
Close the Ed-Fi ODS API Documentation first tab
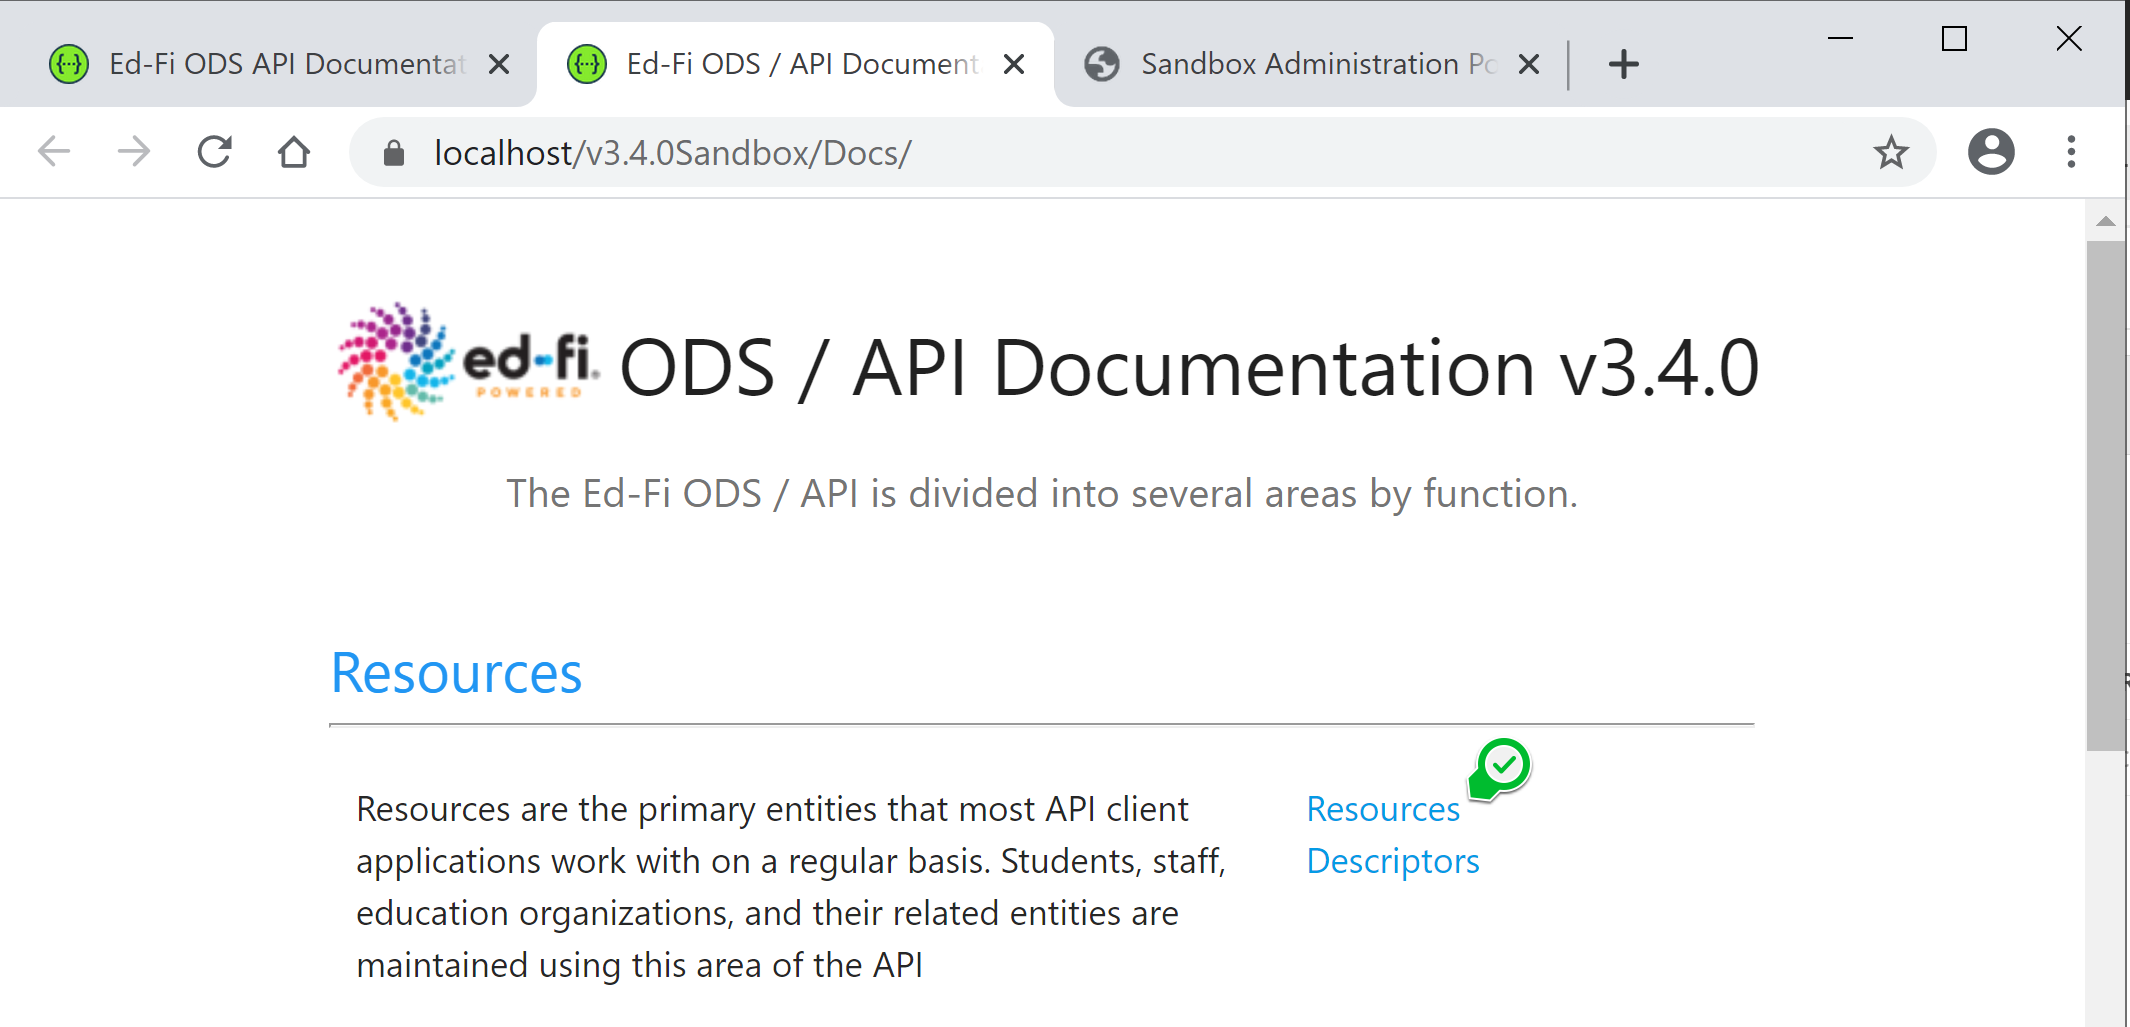499,64
